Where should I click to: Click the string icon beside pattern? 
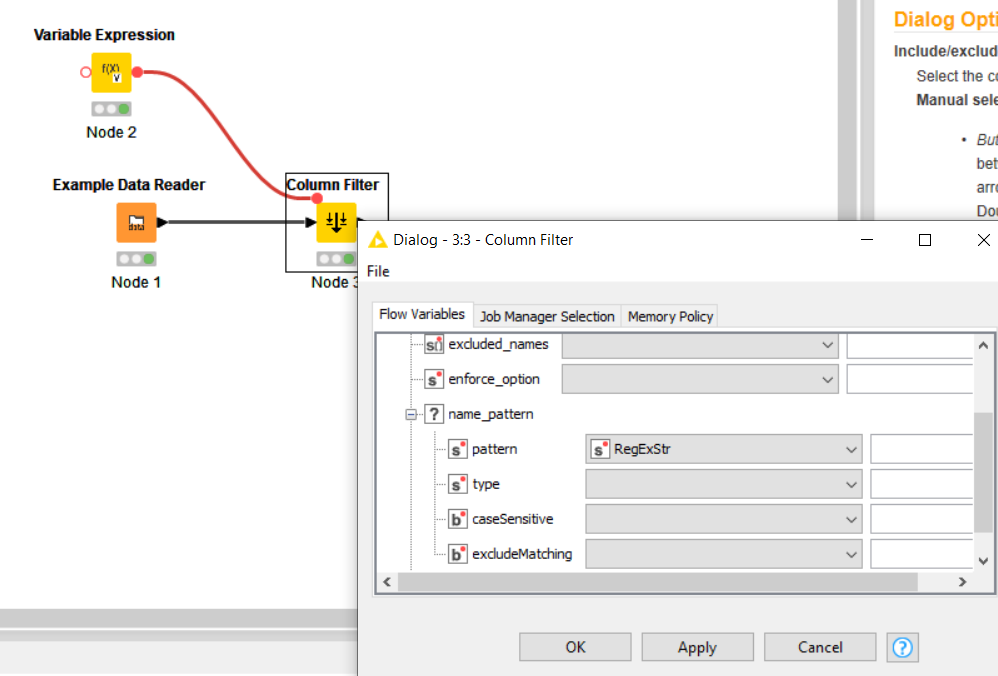[458, 450]
